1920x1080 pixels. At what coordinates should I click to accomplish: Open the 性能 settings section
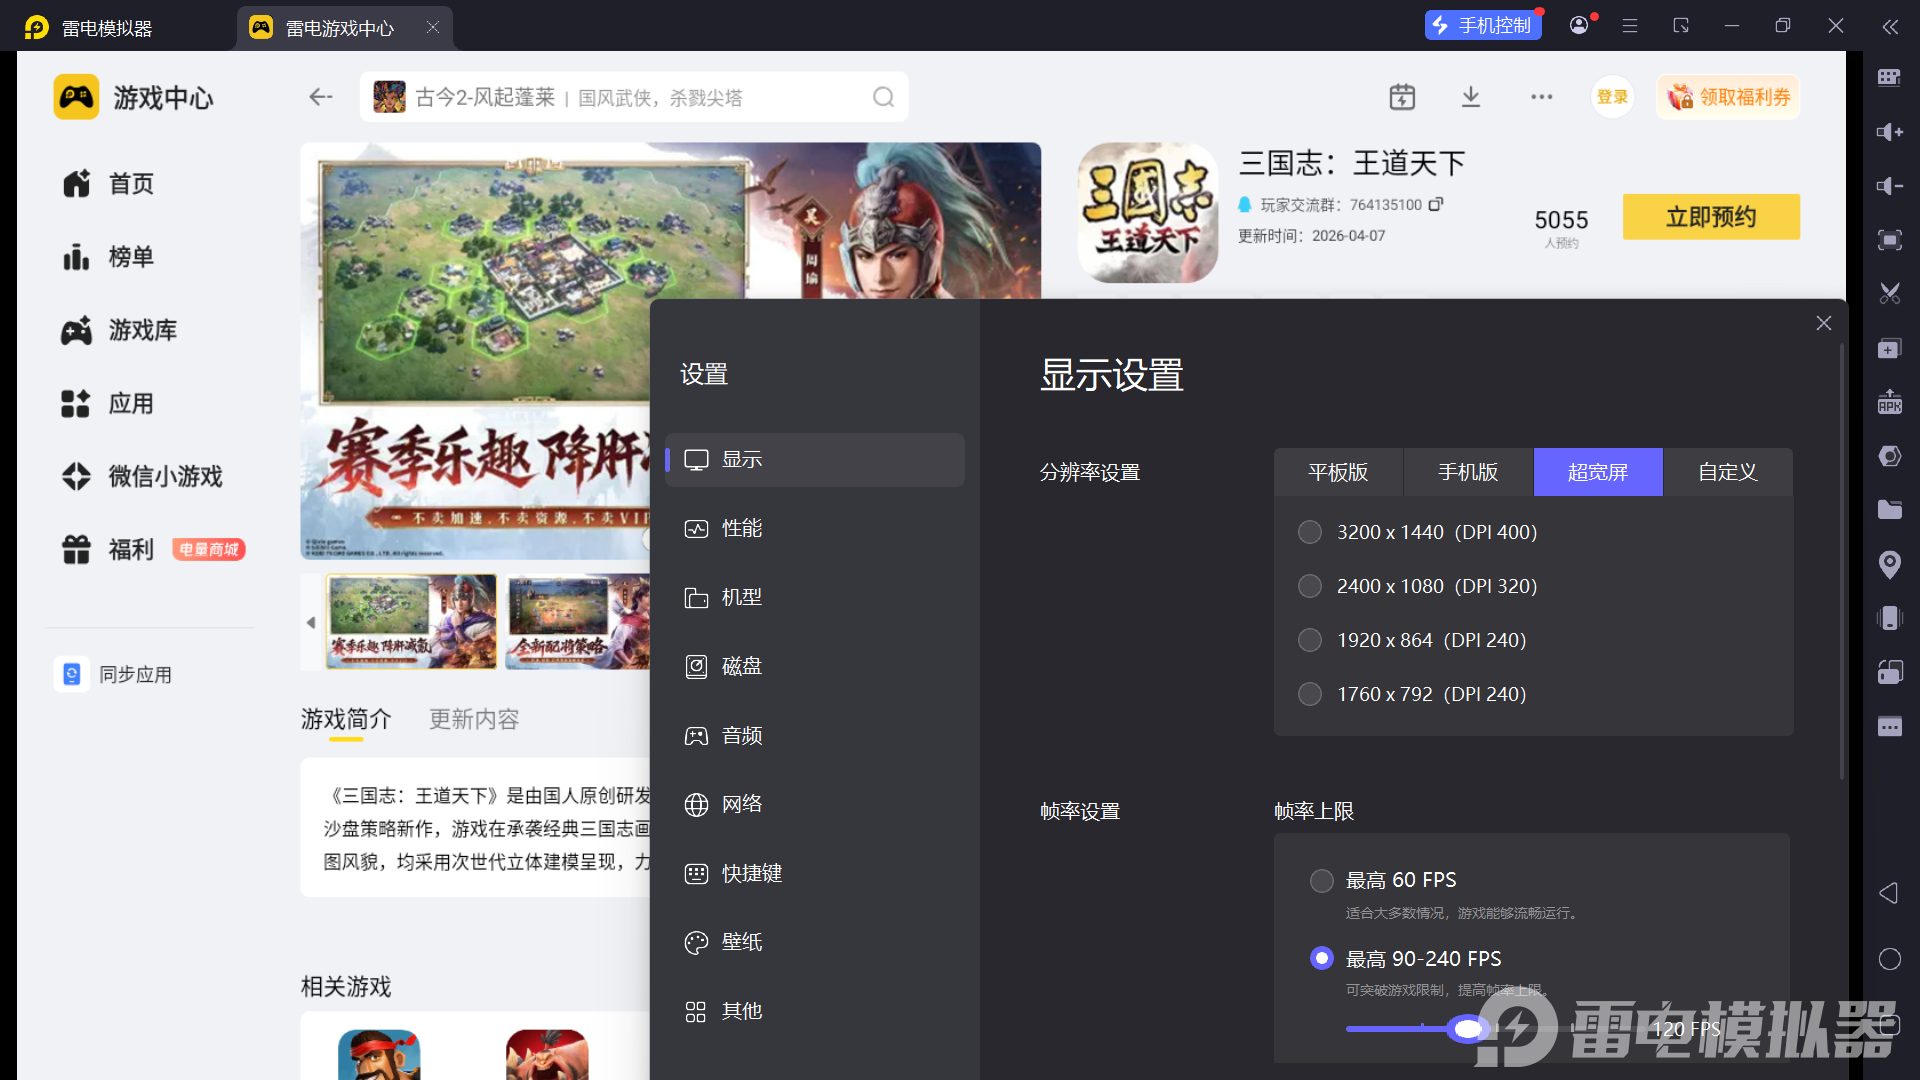(x=742, y=528)
